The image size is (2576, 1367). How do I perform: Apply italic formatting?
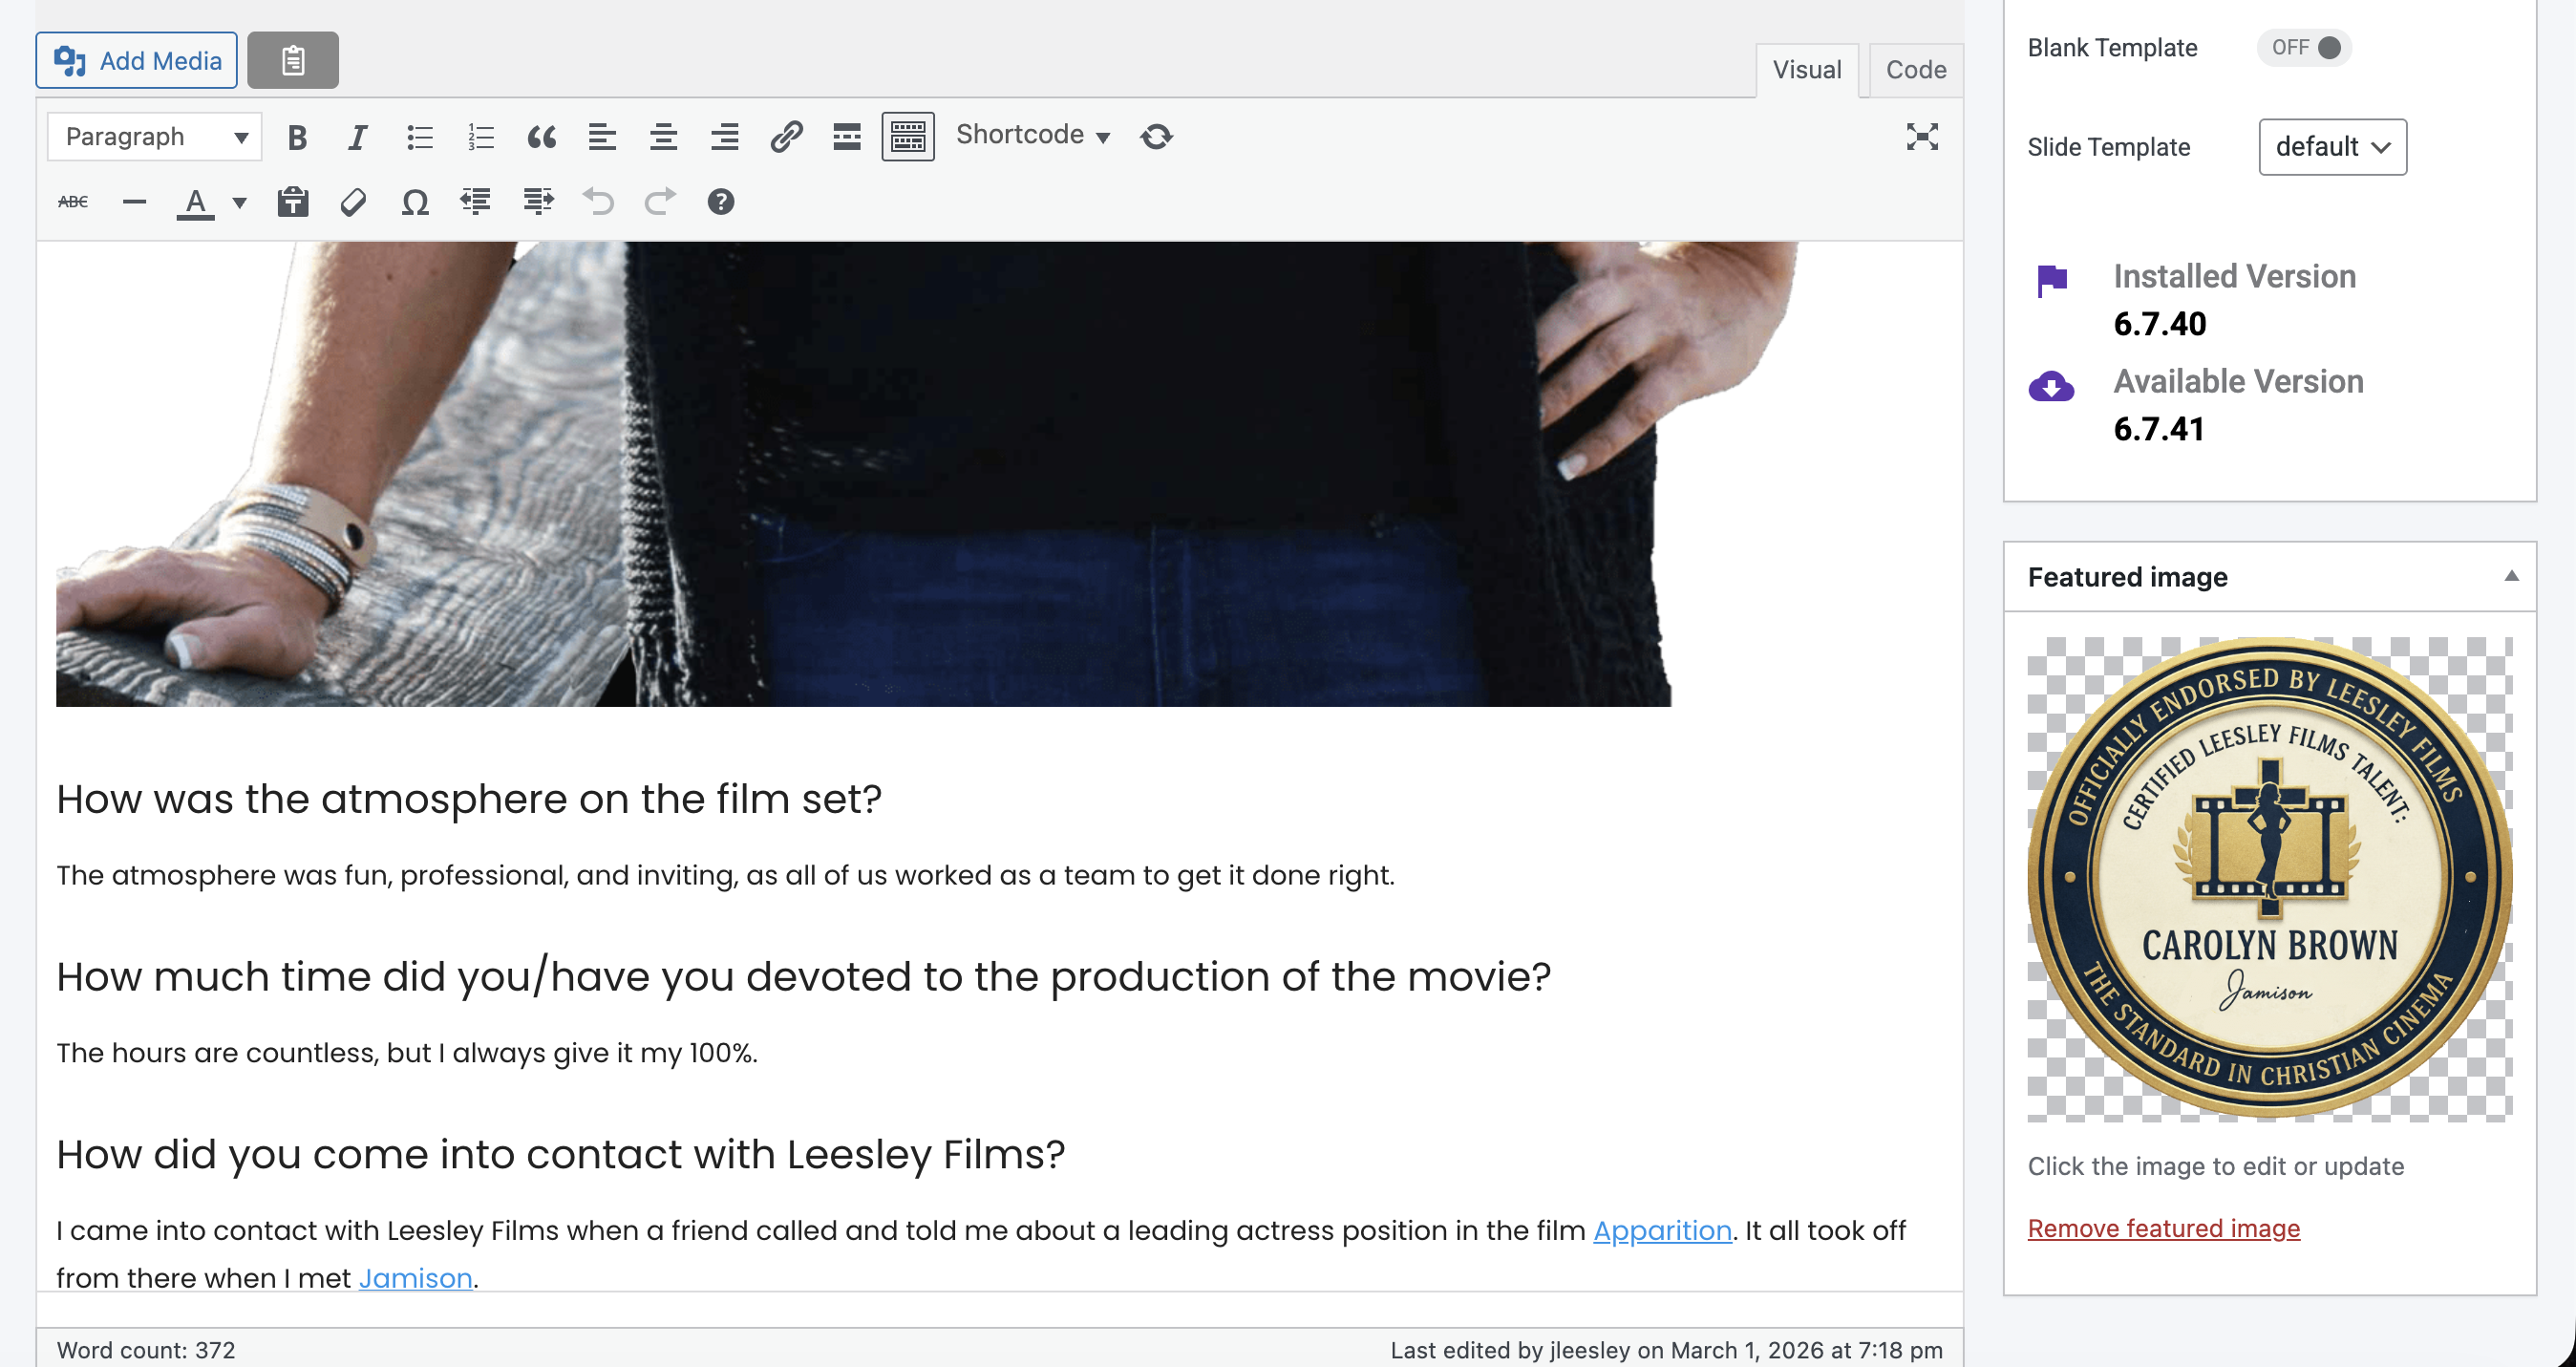(x=357, y=137)
